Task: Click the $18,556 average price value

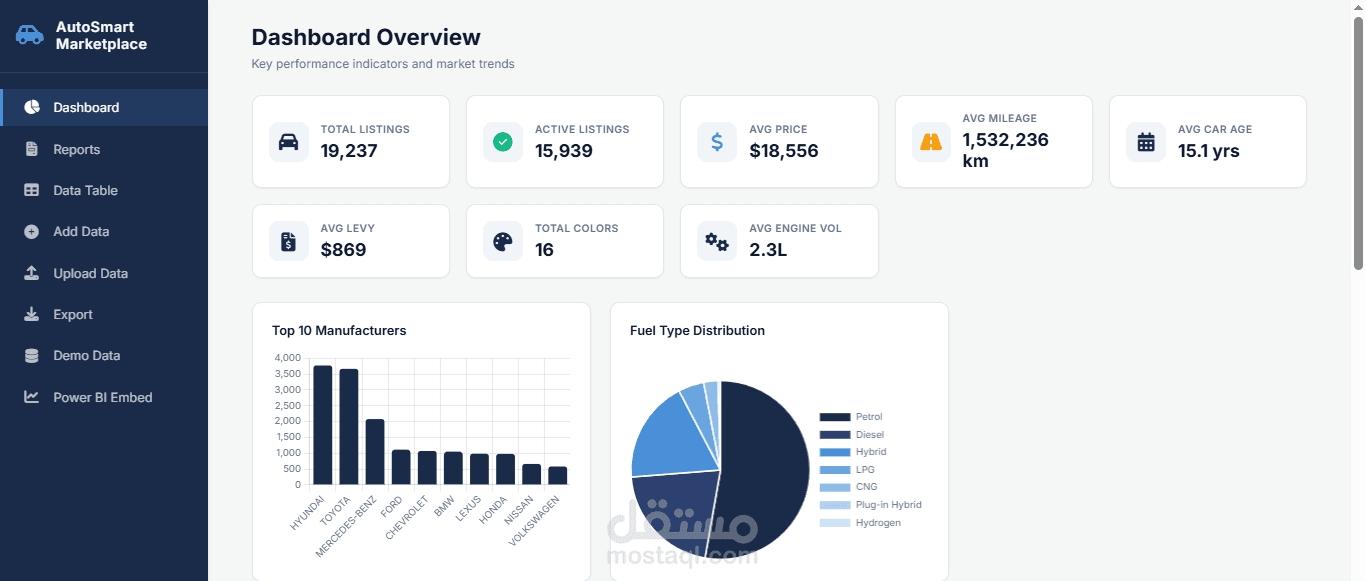Action: click(x=784, y=151)
